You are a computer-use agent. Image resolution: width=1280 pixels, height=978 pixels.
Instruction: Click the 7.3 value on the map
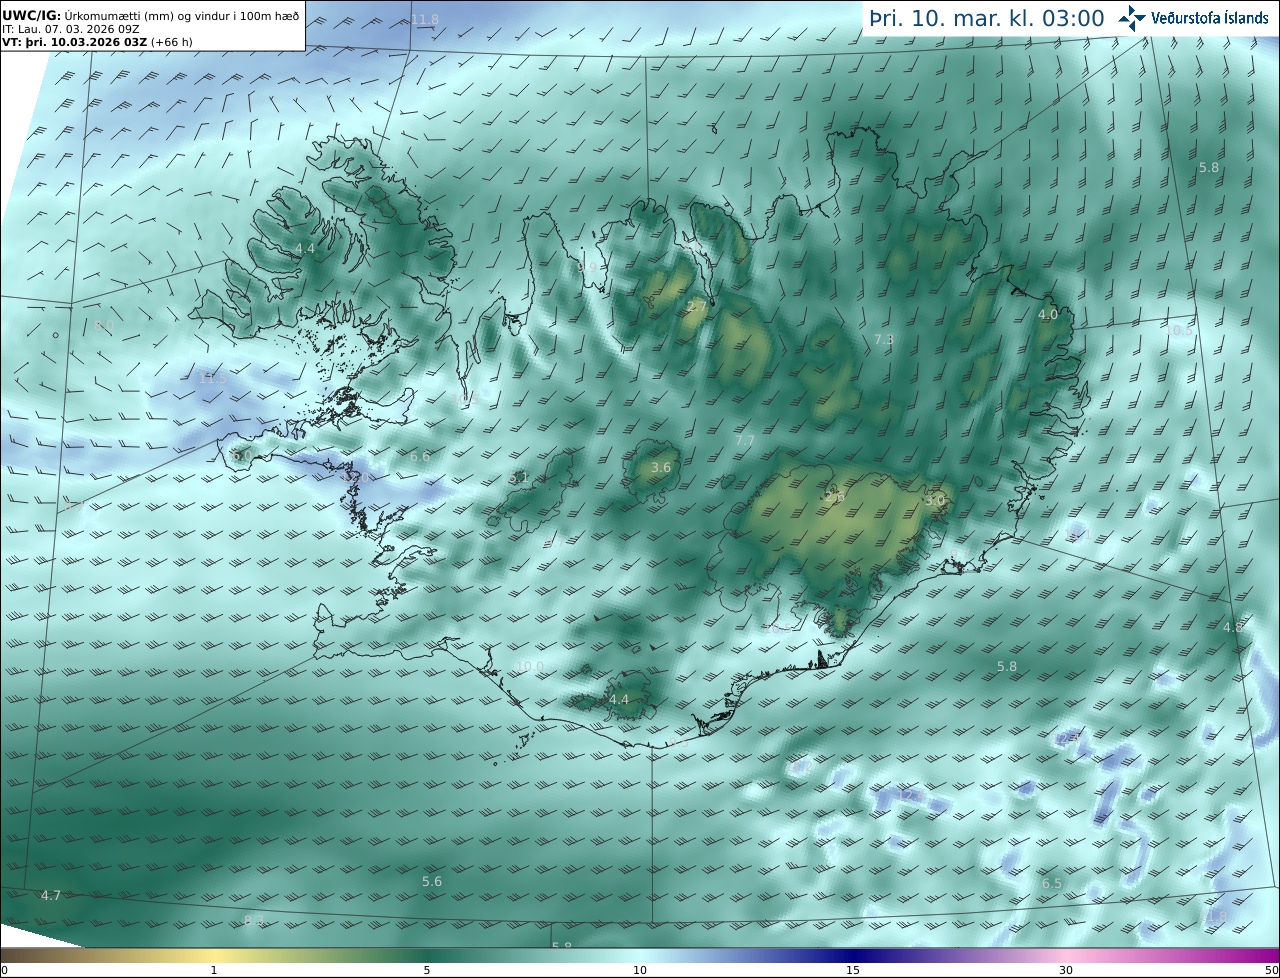point(884,340)
